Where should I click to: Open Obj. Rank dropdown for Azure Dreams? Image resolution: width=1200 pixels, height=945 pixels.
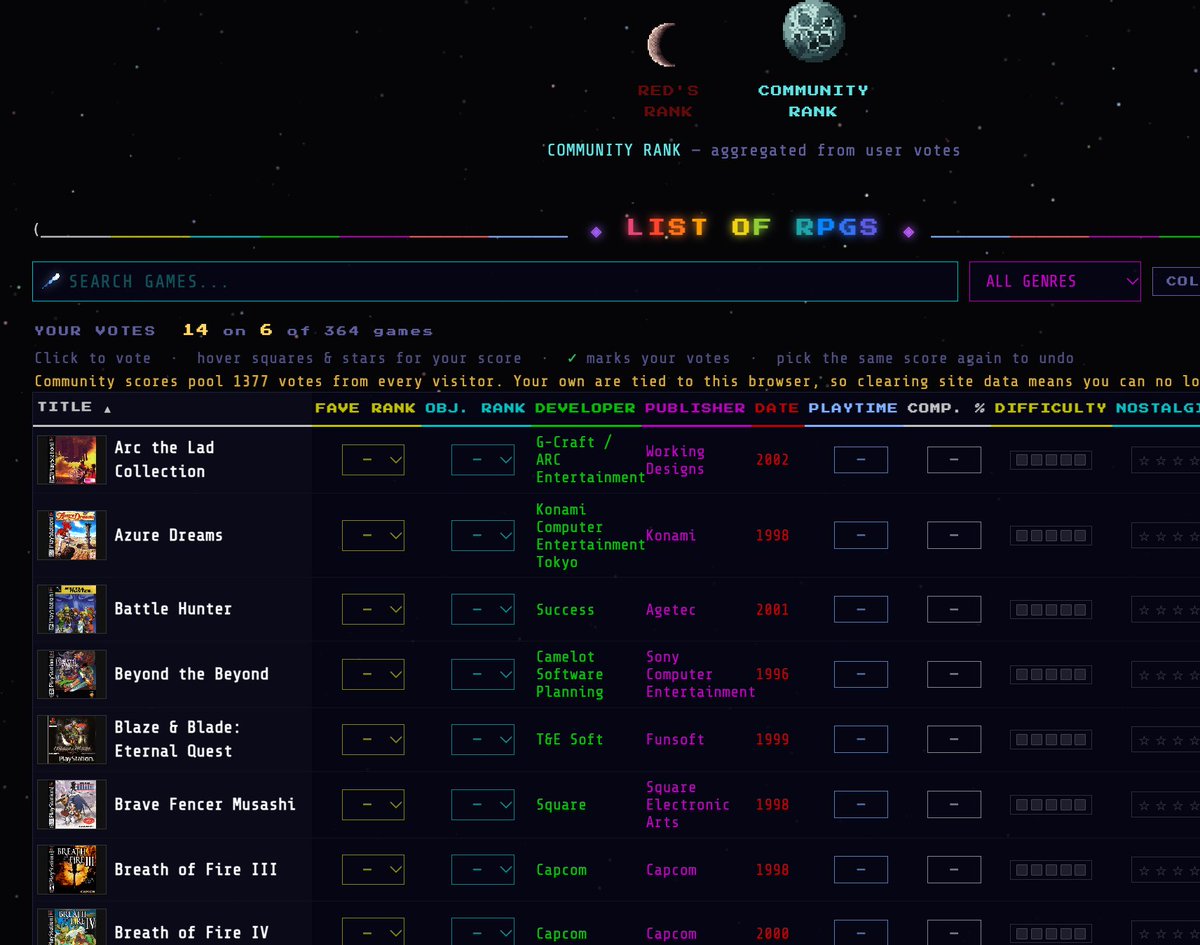pos(483,535)
